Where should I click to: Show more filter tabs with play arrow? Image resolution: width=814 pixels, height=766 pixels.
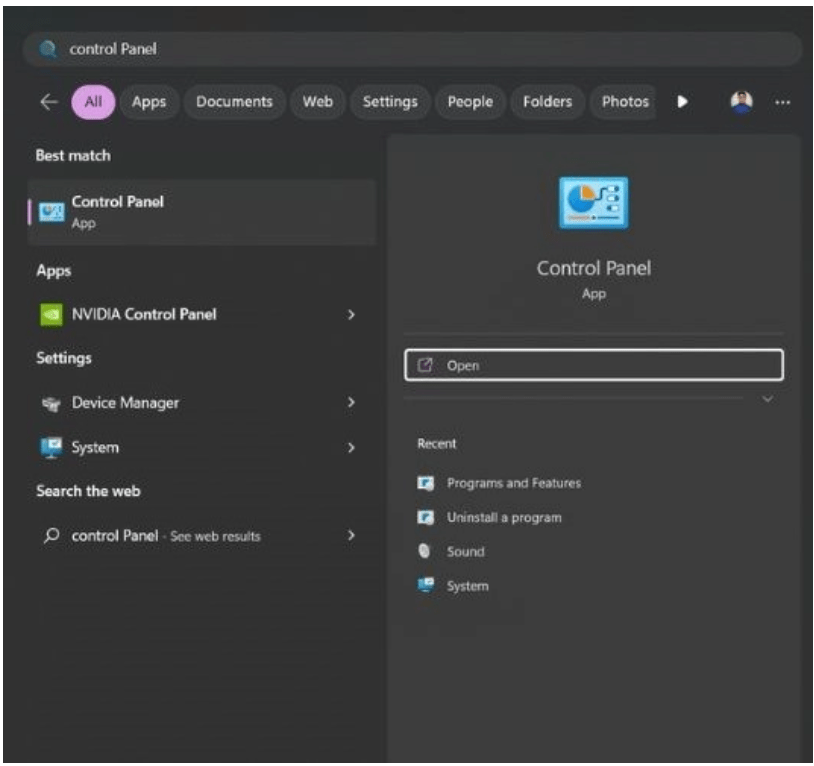tap(683, 102)
